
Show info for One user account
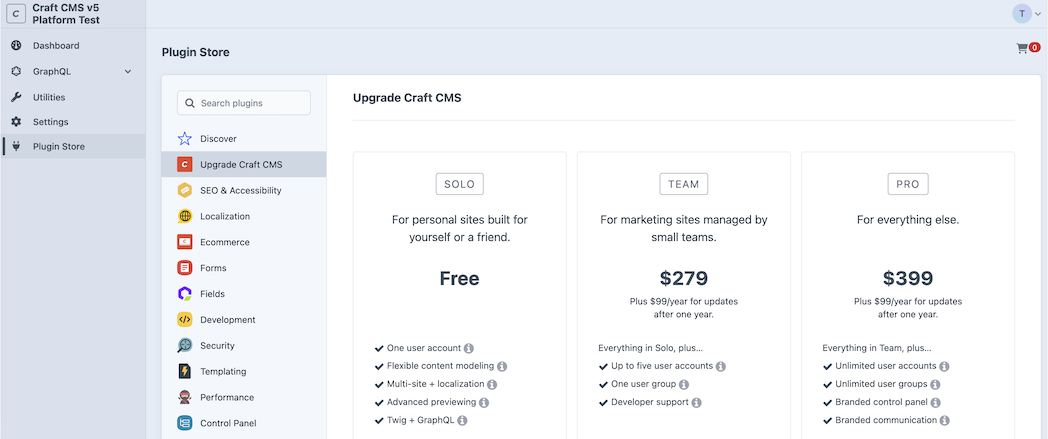point(469,348)
